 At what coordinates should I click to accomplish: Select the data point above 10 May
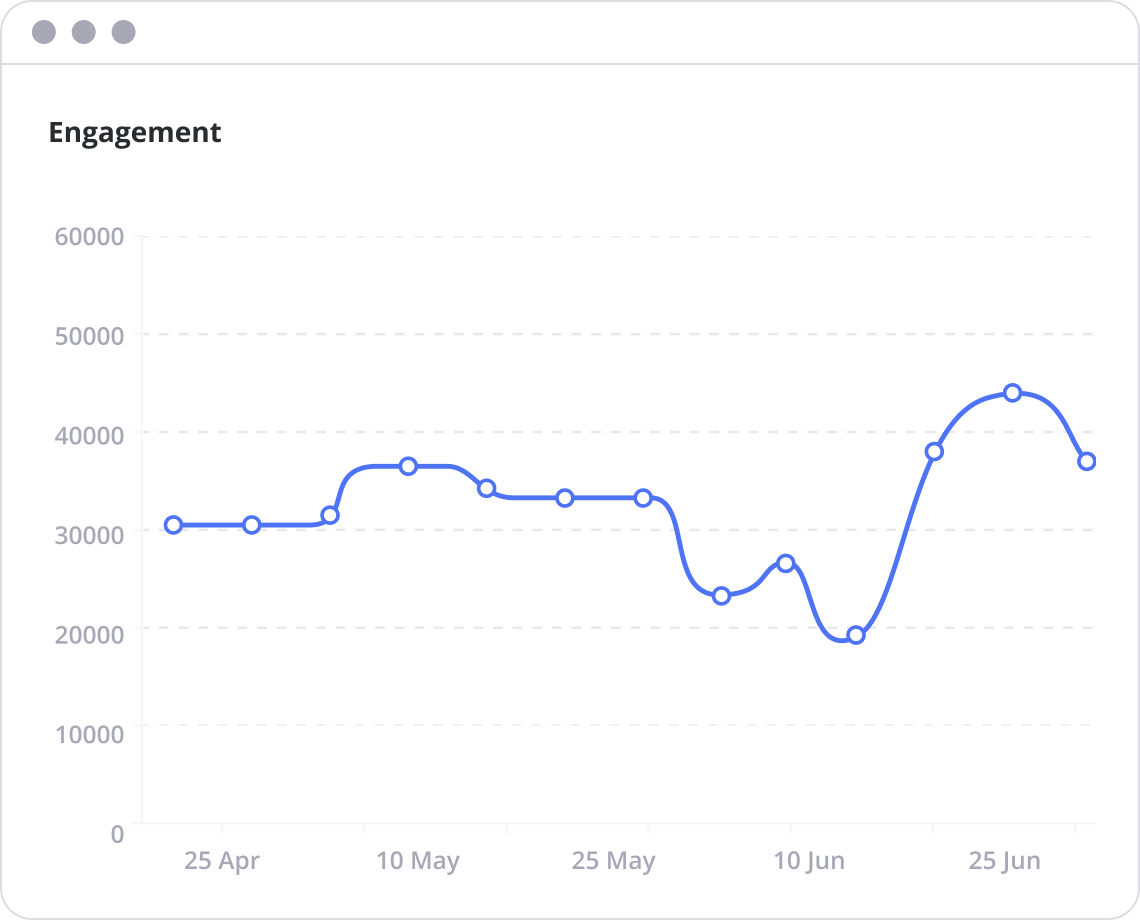click(408, 465)
